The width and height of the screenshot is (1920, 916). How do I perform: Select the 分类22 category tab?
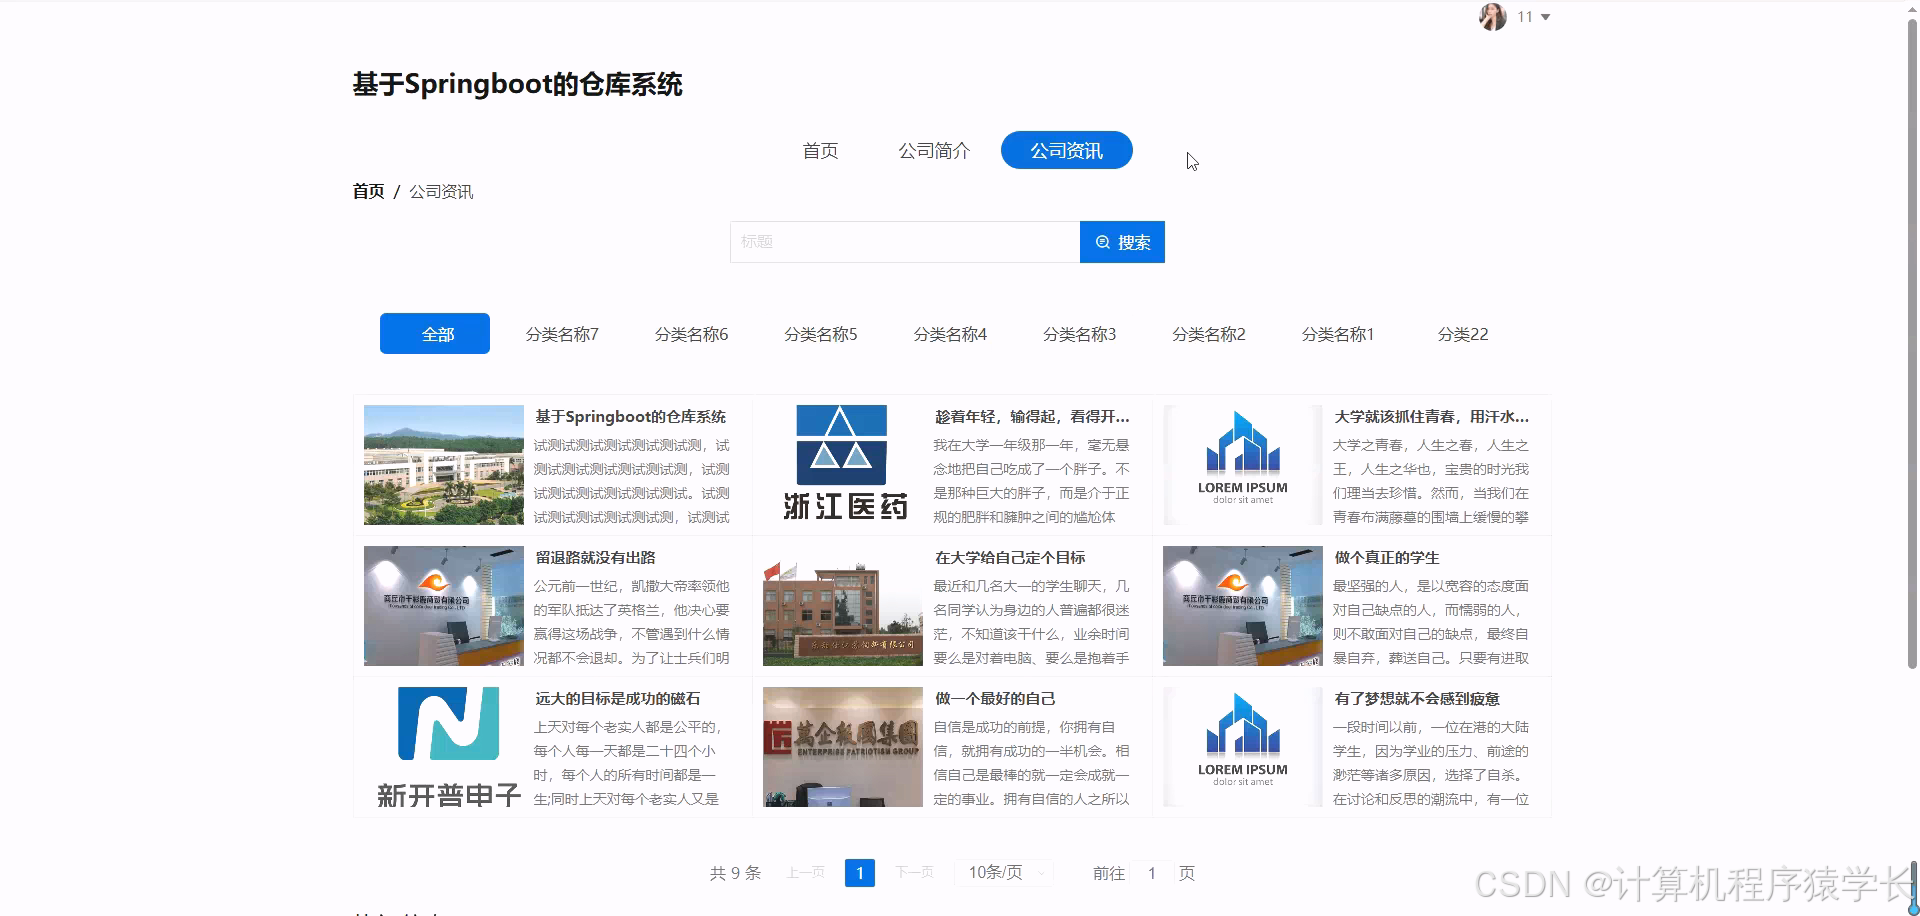point(1462,334)
